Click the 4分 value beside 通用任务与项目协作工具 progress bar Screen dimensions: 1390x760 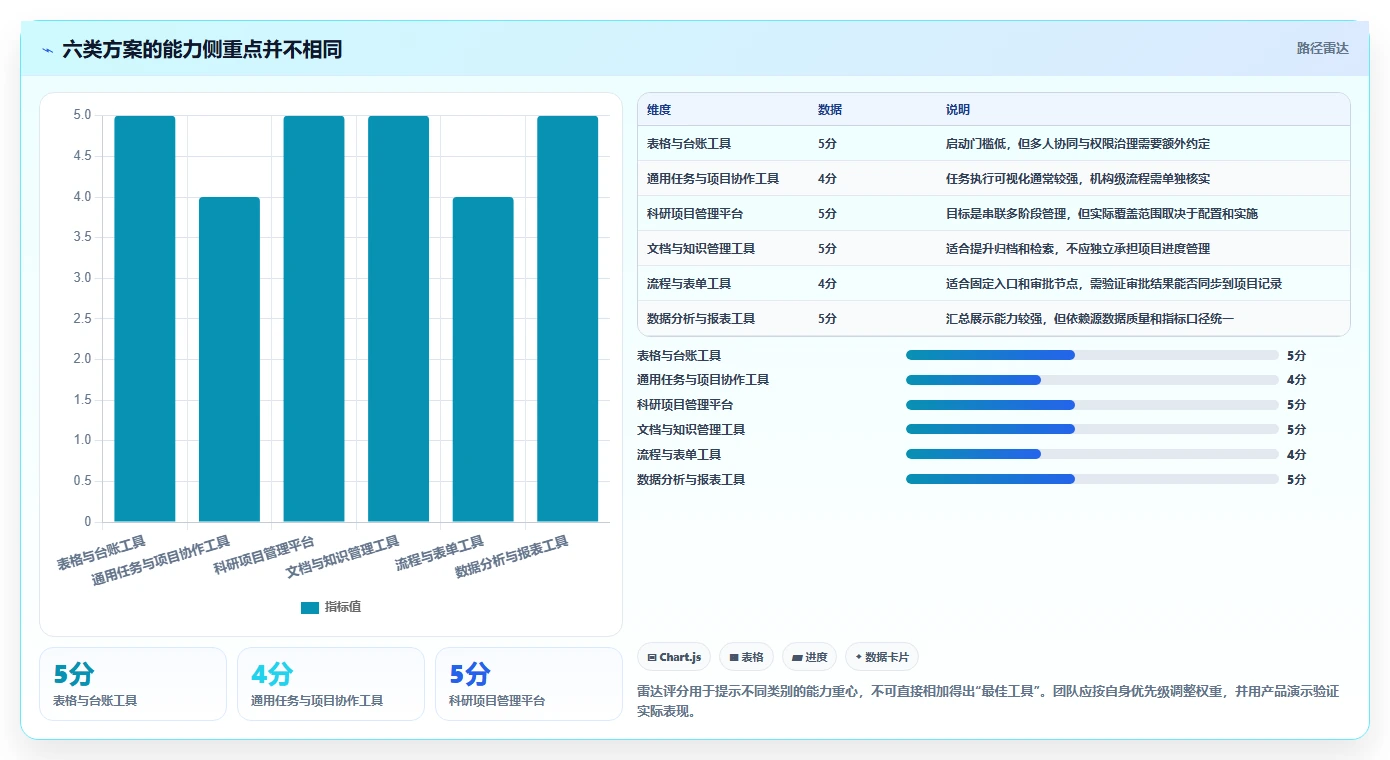(x=1296, y=380)
